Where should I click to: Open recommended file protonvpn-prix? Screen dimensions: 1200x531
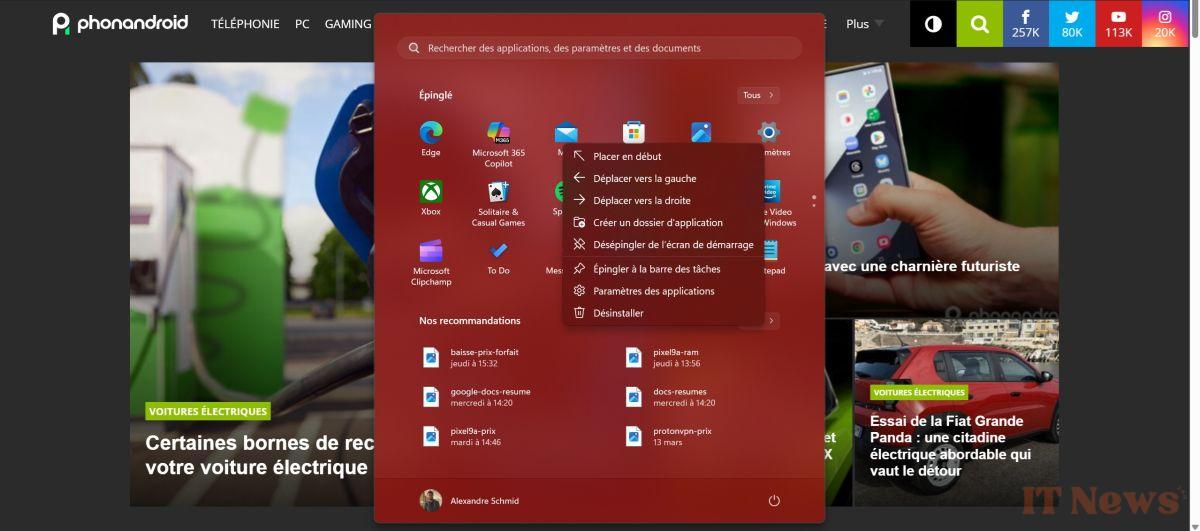coord(670,436)
